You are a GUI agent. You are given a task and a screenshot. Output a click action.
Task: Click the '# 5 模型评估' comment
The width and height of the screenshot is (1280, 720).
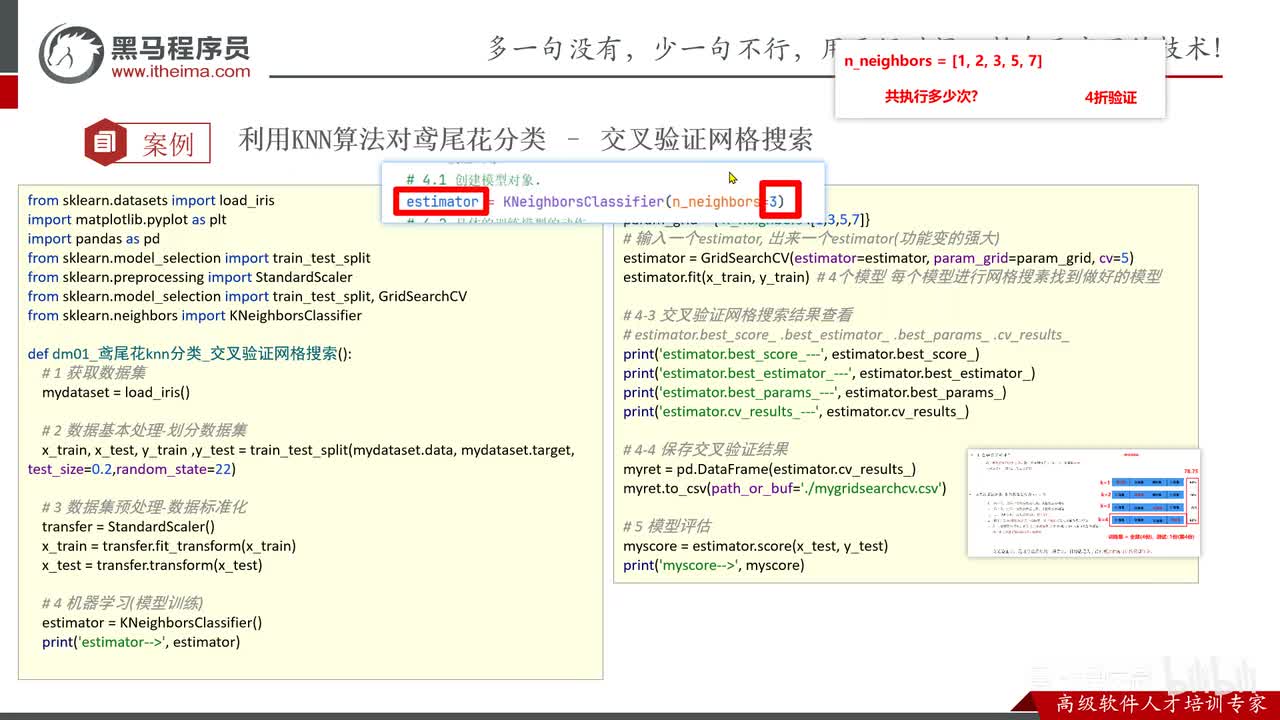(x=667, y=526)
